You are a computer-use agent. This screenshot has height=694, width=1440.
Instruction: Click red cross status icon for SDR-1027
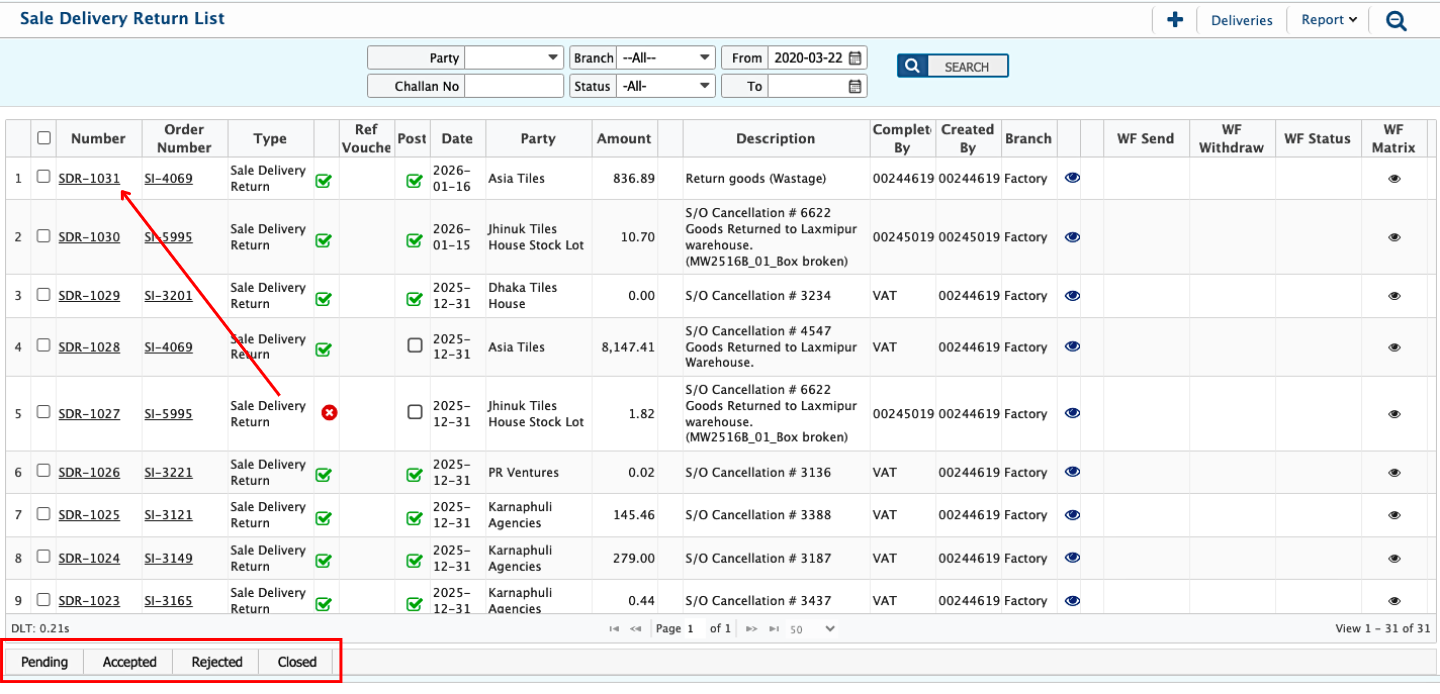tap(329, 412)
